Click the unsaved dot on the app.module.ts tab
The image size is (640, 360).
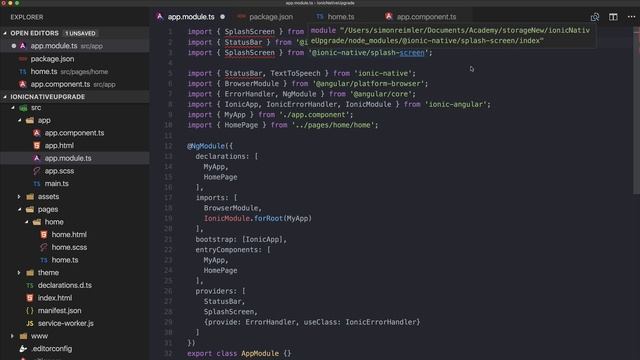tap(222, 17)
